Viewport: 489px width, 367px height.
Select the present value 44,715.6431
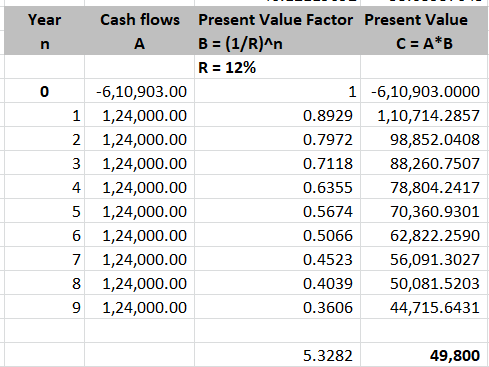coord(424,307)
